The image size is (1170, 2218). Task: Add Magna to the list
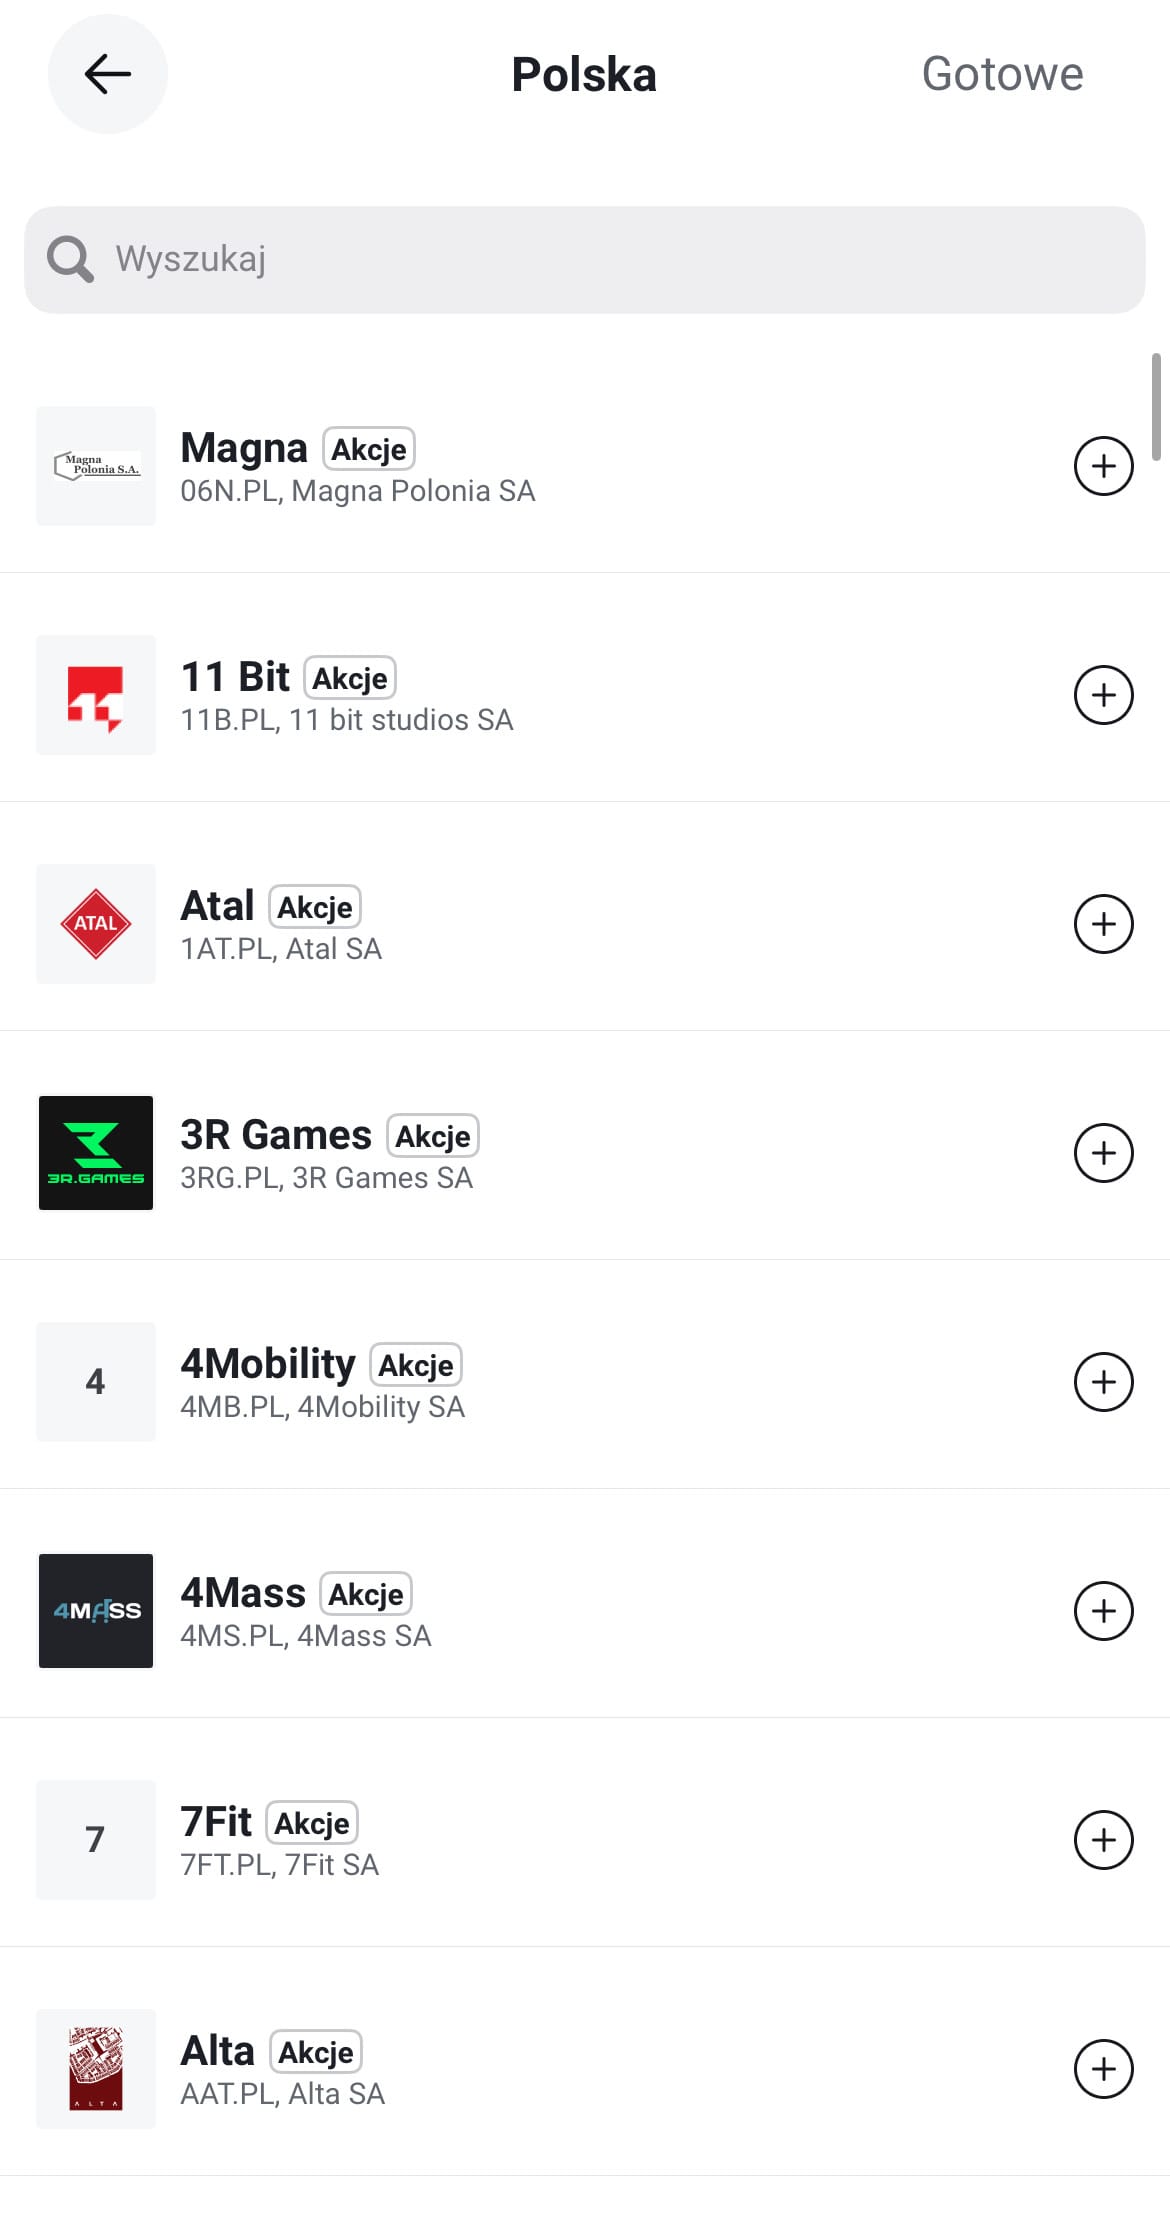click(x=1103, y=466)
